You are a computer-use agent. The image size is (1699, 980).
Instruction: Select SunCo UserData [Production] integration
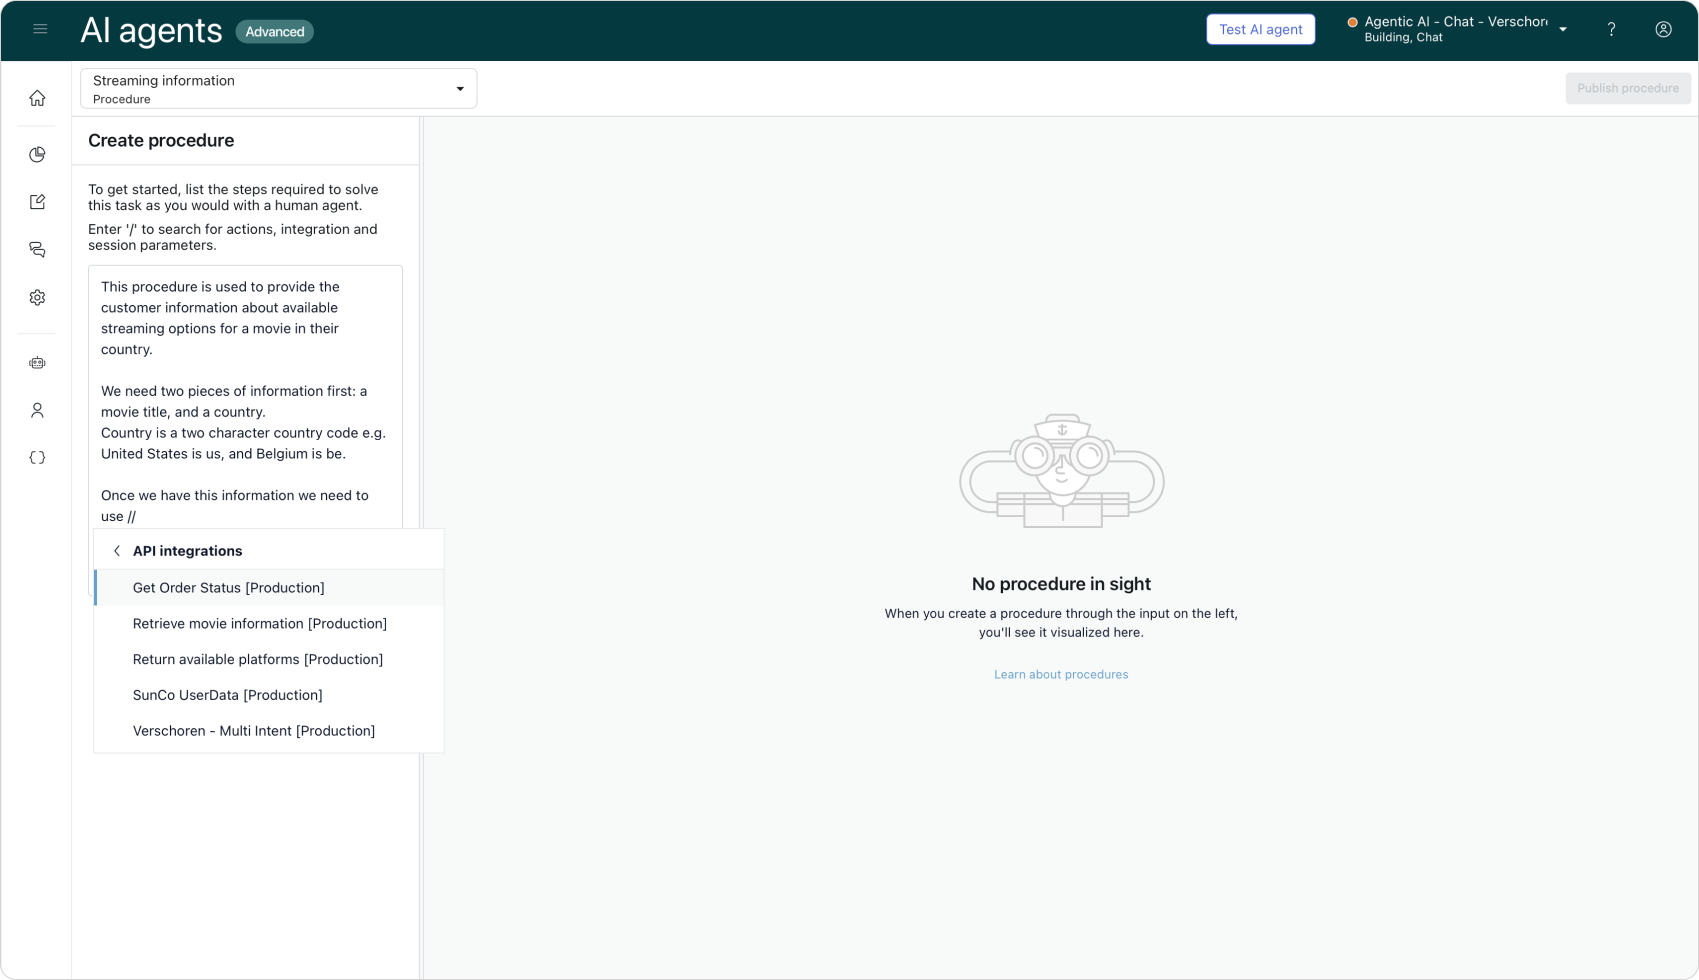[x=269, y=695]
